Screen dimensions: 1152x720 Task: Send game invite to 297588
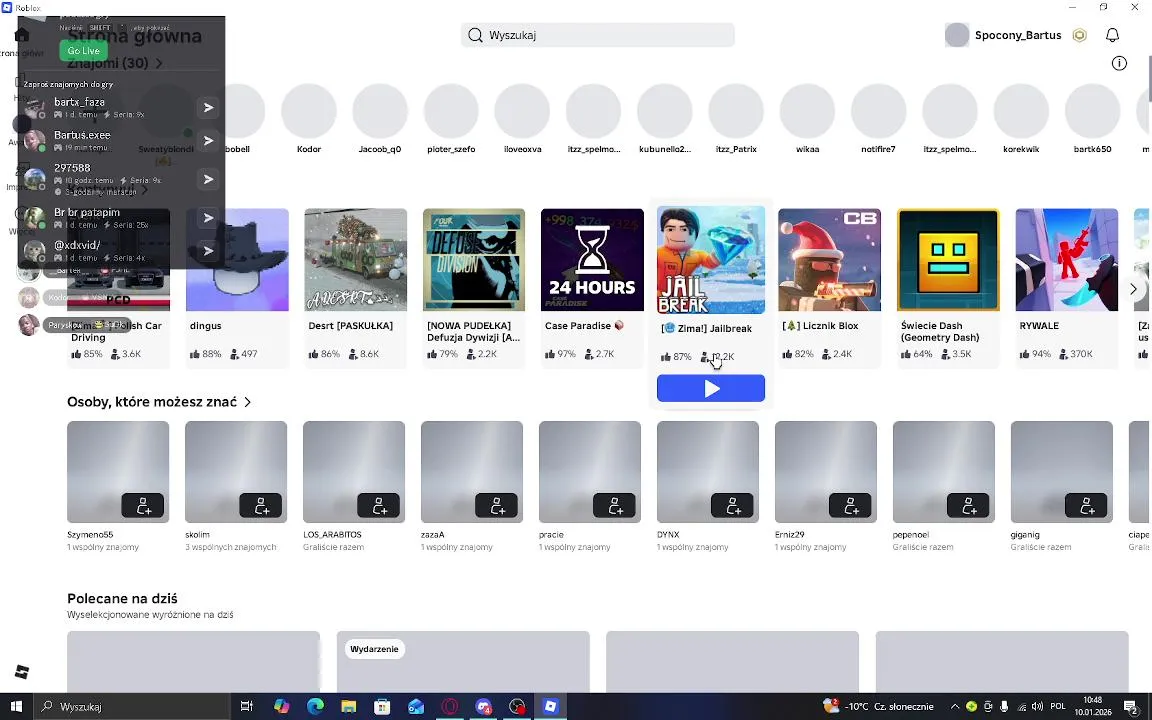(209, 179)
